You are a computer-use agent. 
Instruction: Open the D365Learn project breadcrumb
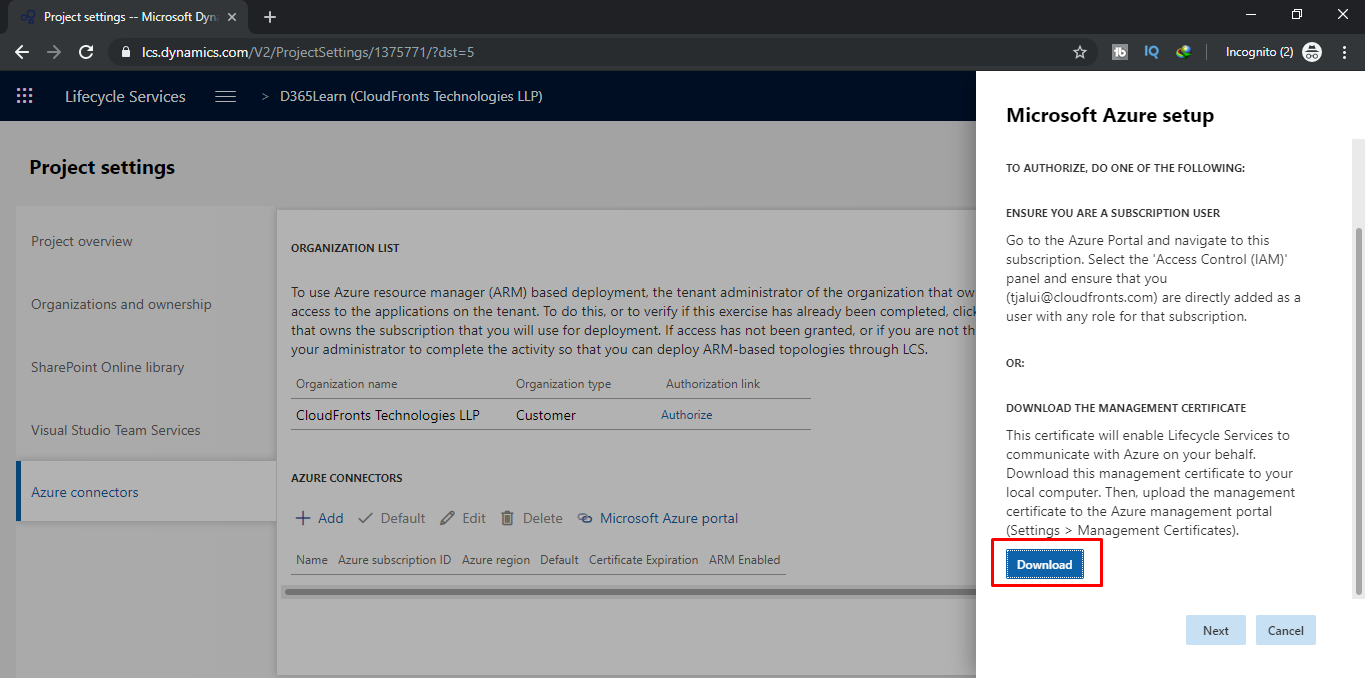point(411,96)
